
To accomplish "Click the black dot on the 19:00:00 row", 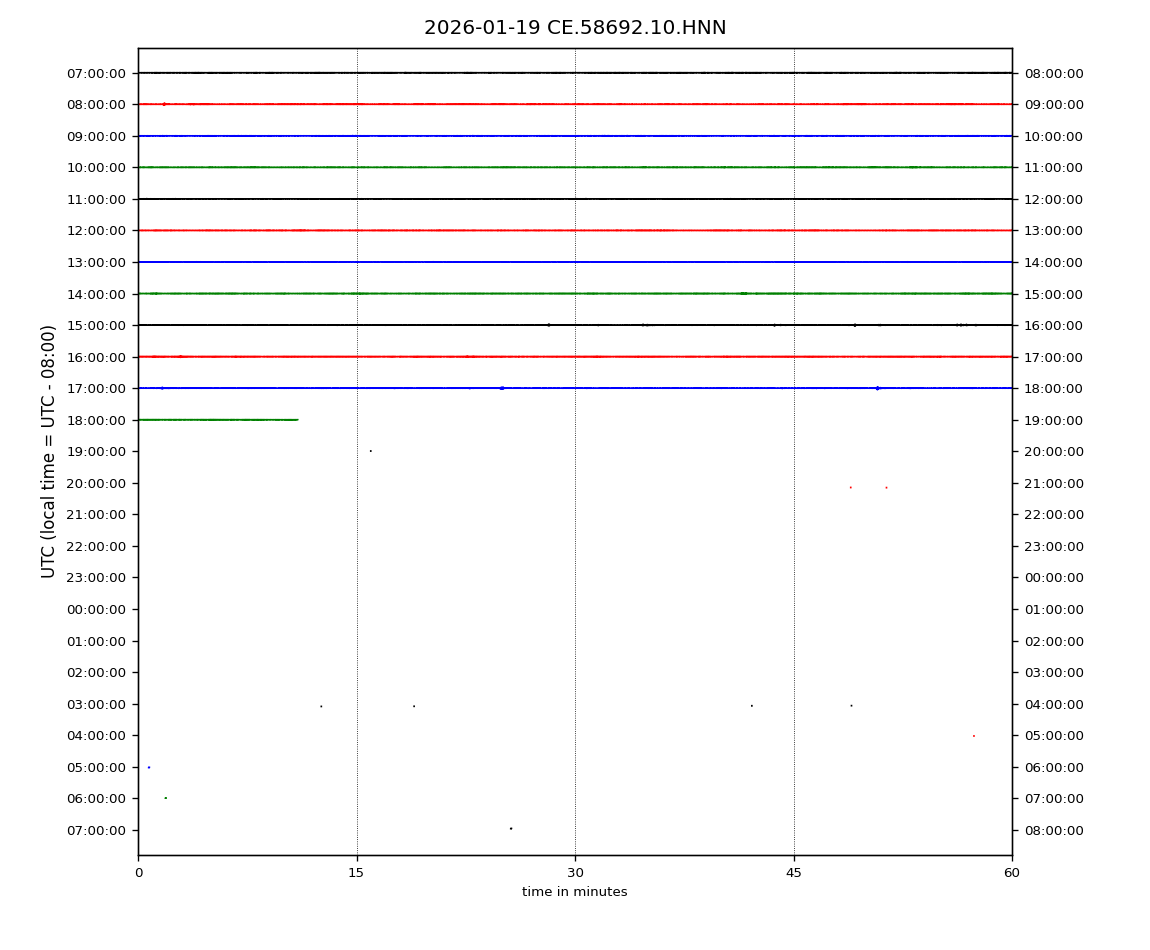I will (x=370, y=451).
